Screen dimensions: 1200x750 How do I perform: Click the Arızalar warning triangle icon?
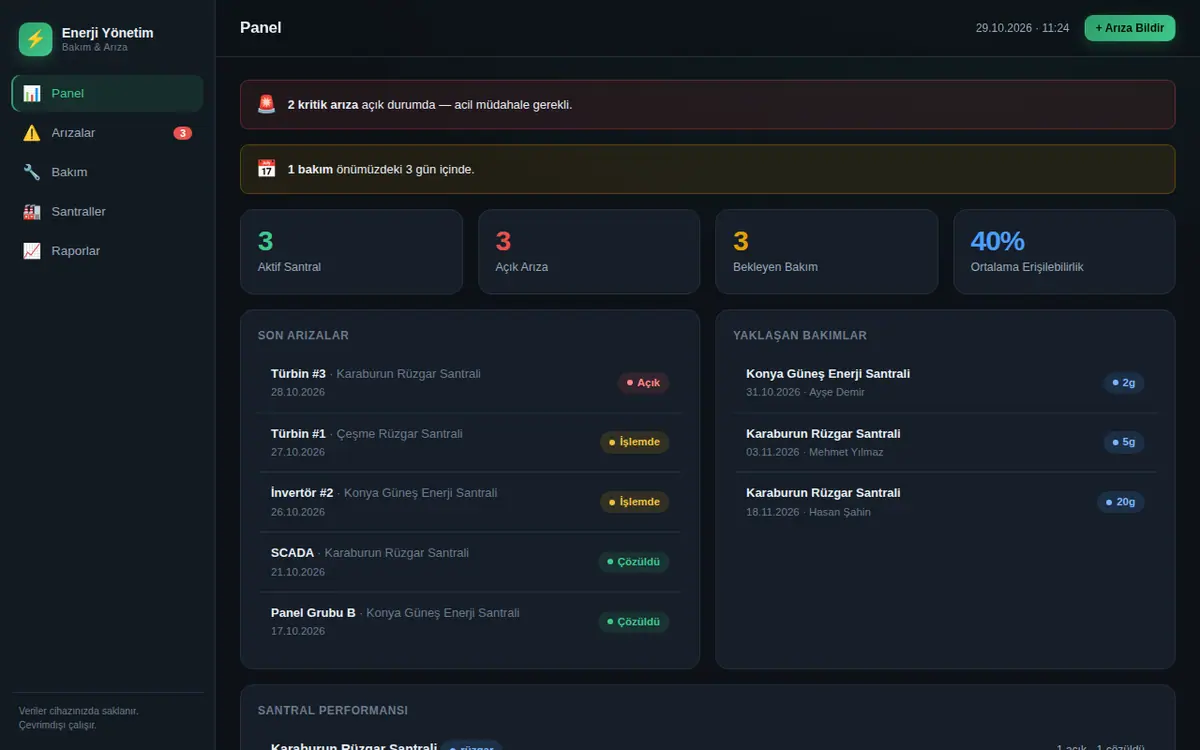point(32,133)
